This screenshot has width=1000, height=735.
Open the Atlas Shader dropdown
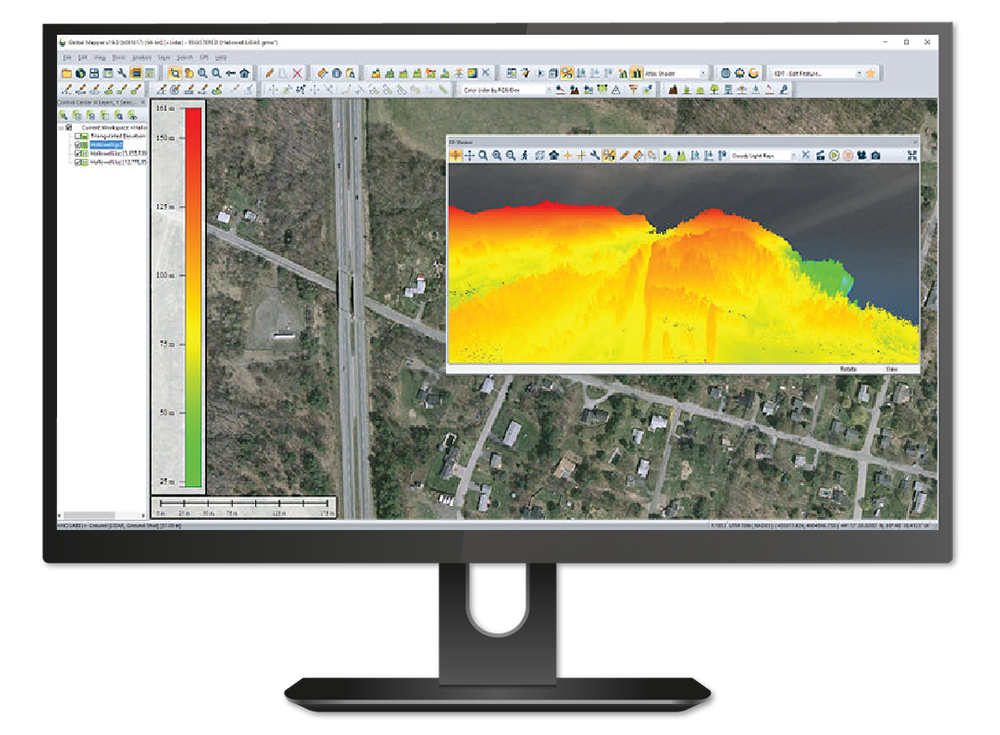pyautogui.click(x=703, y=72)
